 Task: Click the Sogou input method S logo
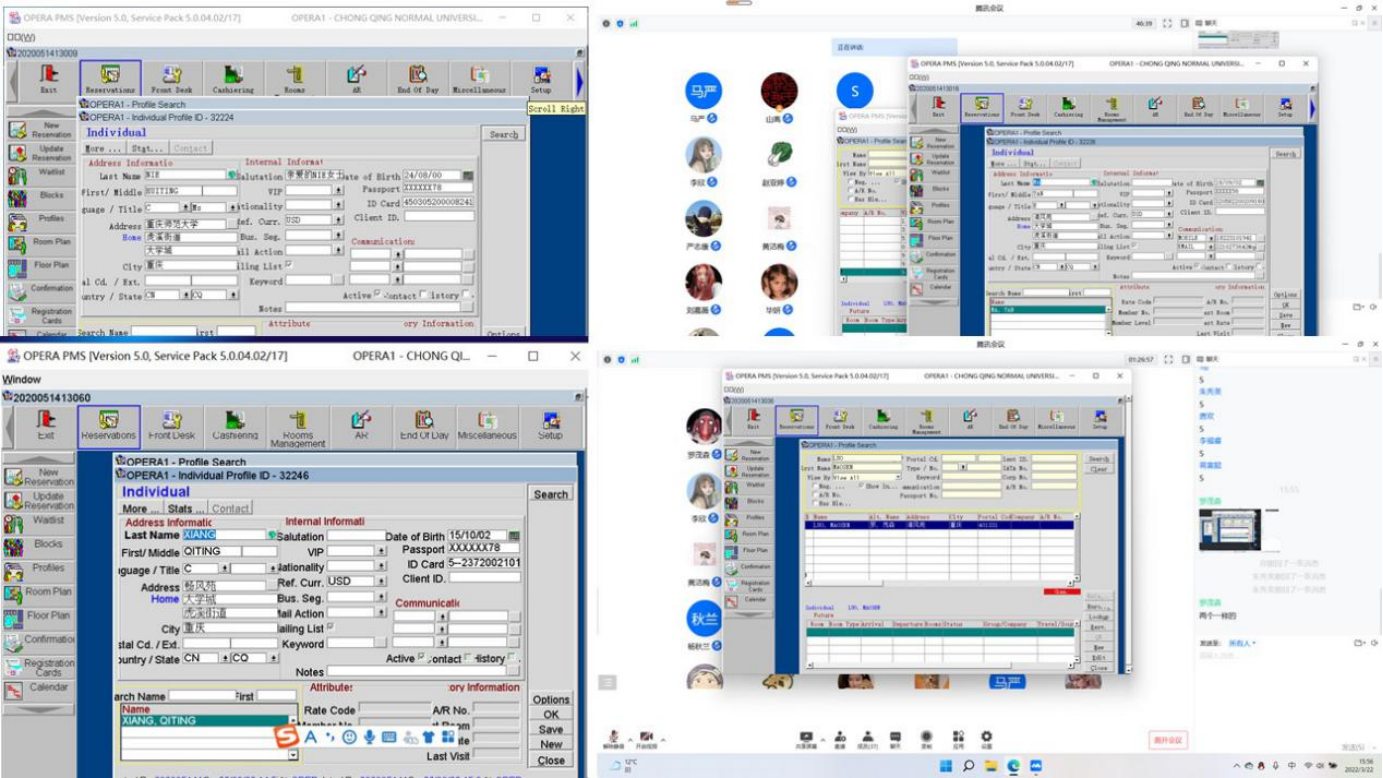click(287, 737)
